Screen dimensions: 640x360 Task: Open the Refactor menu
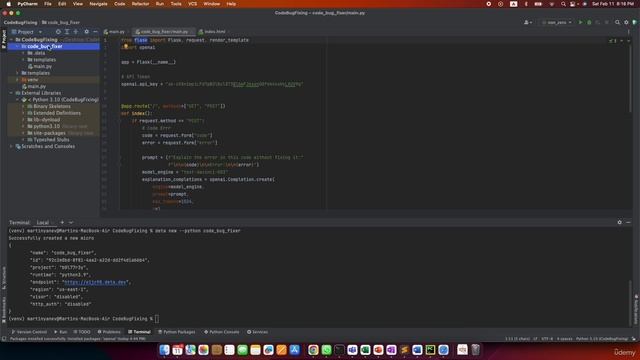coord(140,4)
